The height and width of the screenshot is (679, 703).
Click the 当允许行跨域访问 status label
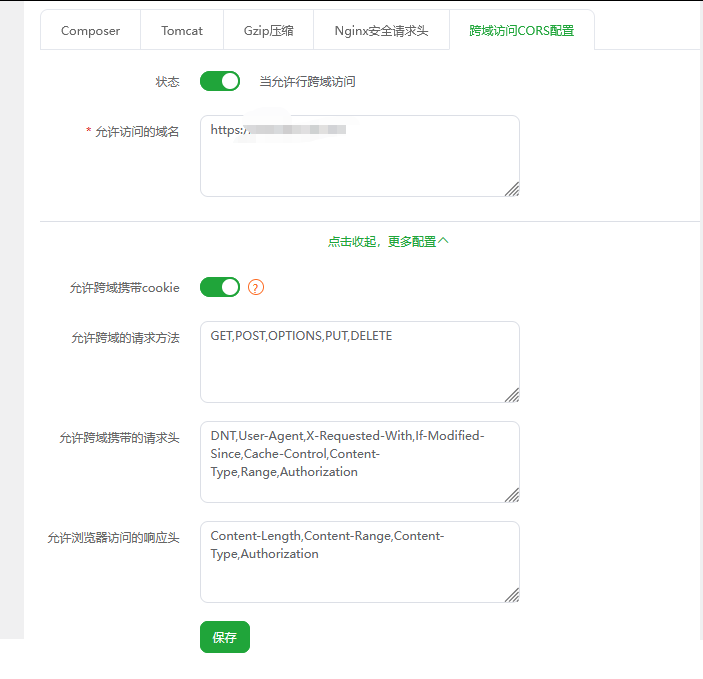pos(307,82)
